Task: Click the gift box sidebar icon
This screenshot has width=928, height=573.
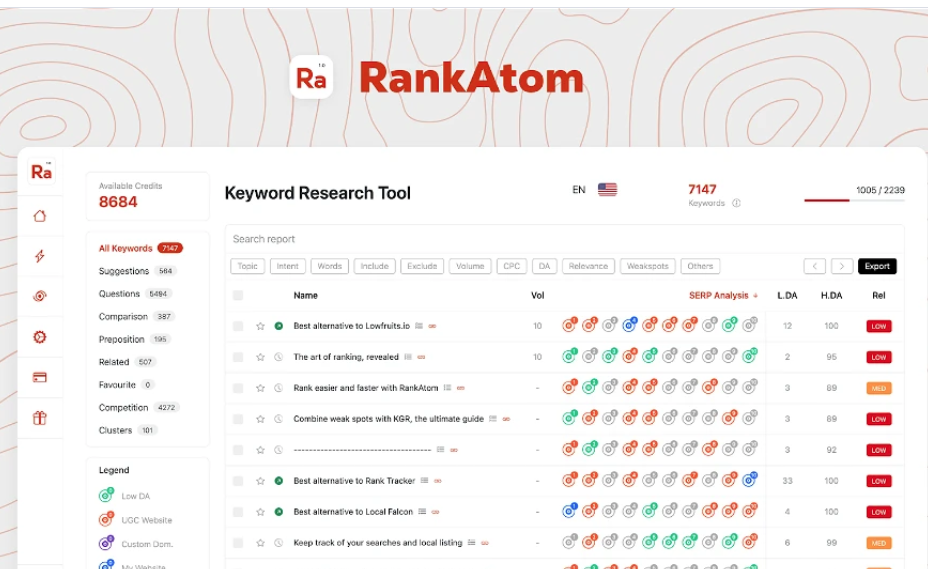Action: tap(40, 418)
